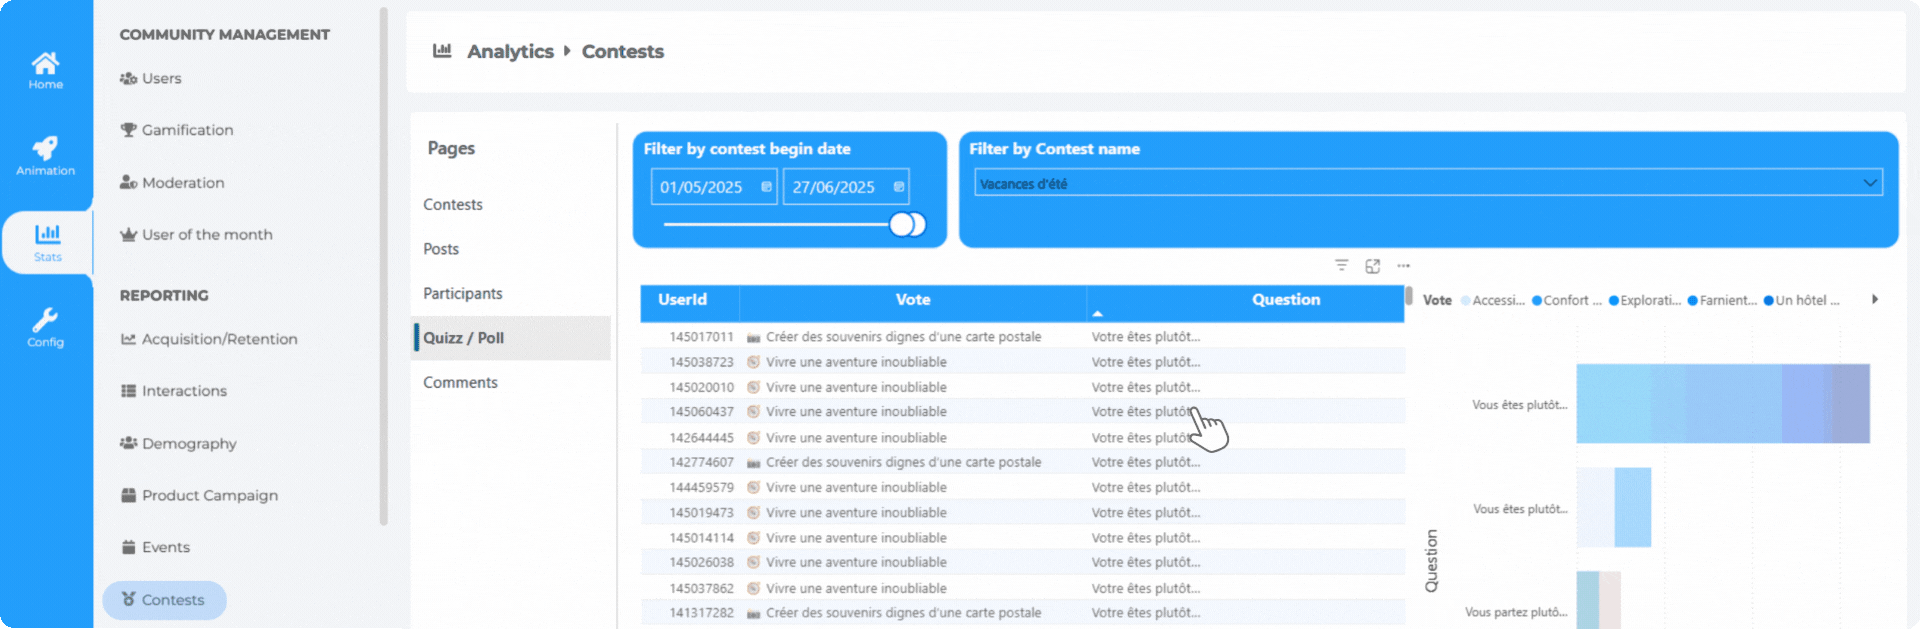Image resolution: width=1920 pixels, height=629 pixels.
Task: Toggle the Un hôtel legend item
Action: (1801, 300)
